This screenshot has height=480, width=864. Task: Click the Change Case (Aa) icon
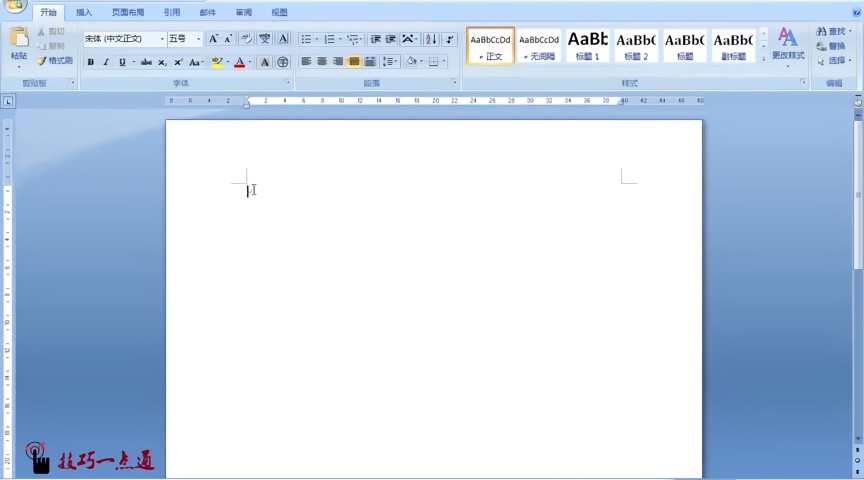coord(194,62)
